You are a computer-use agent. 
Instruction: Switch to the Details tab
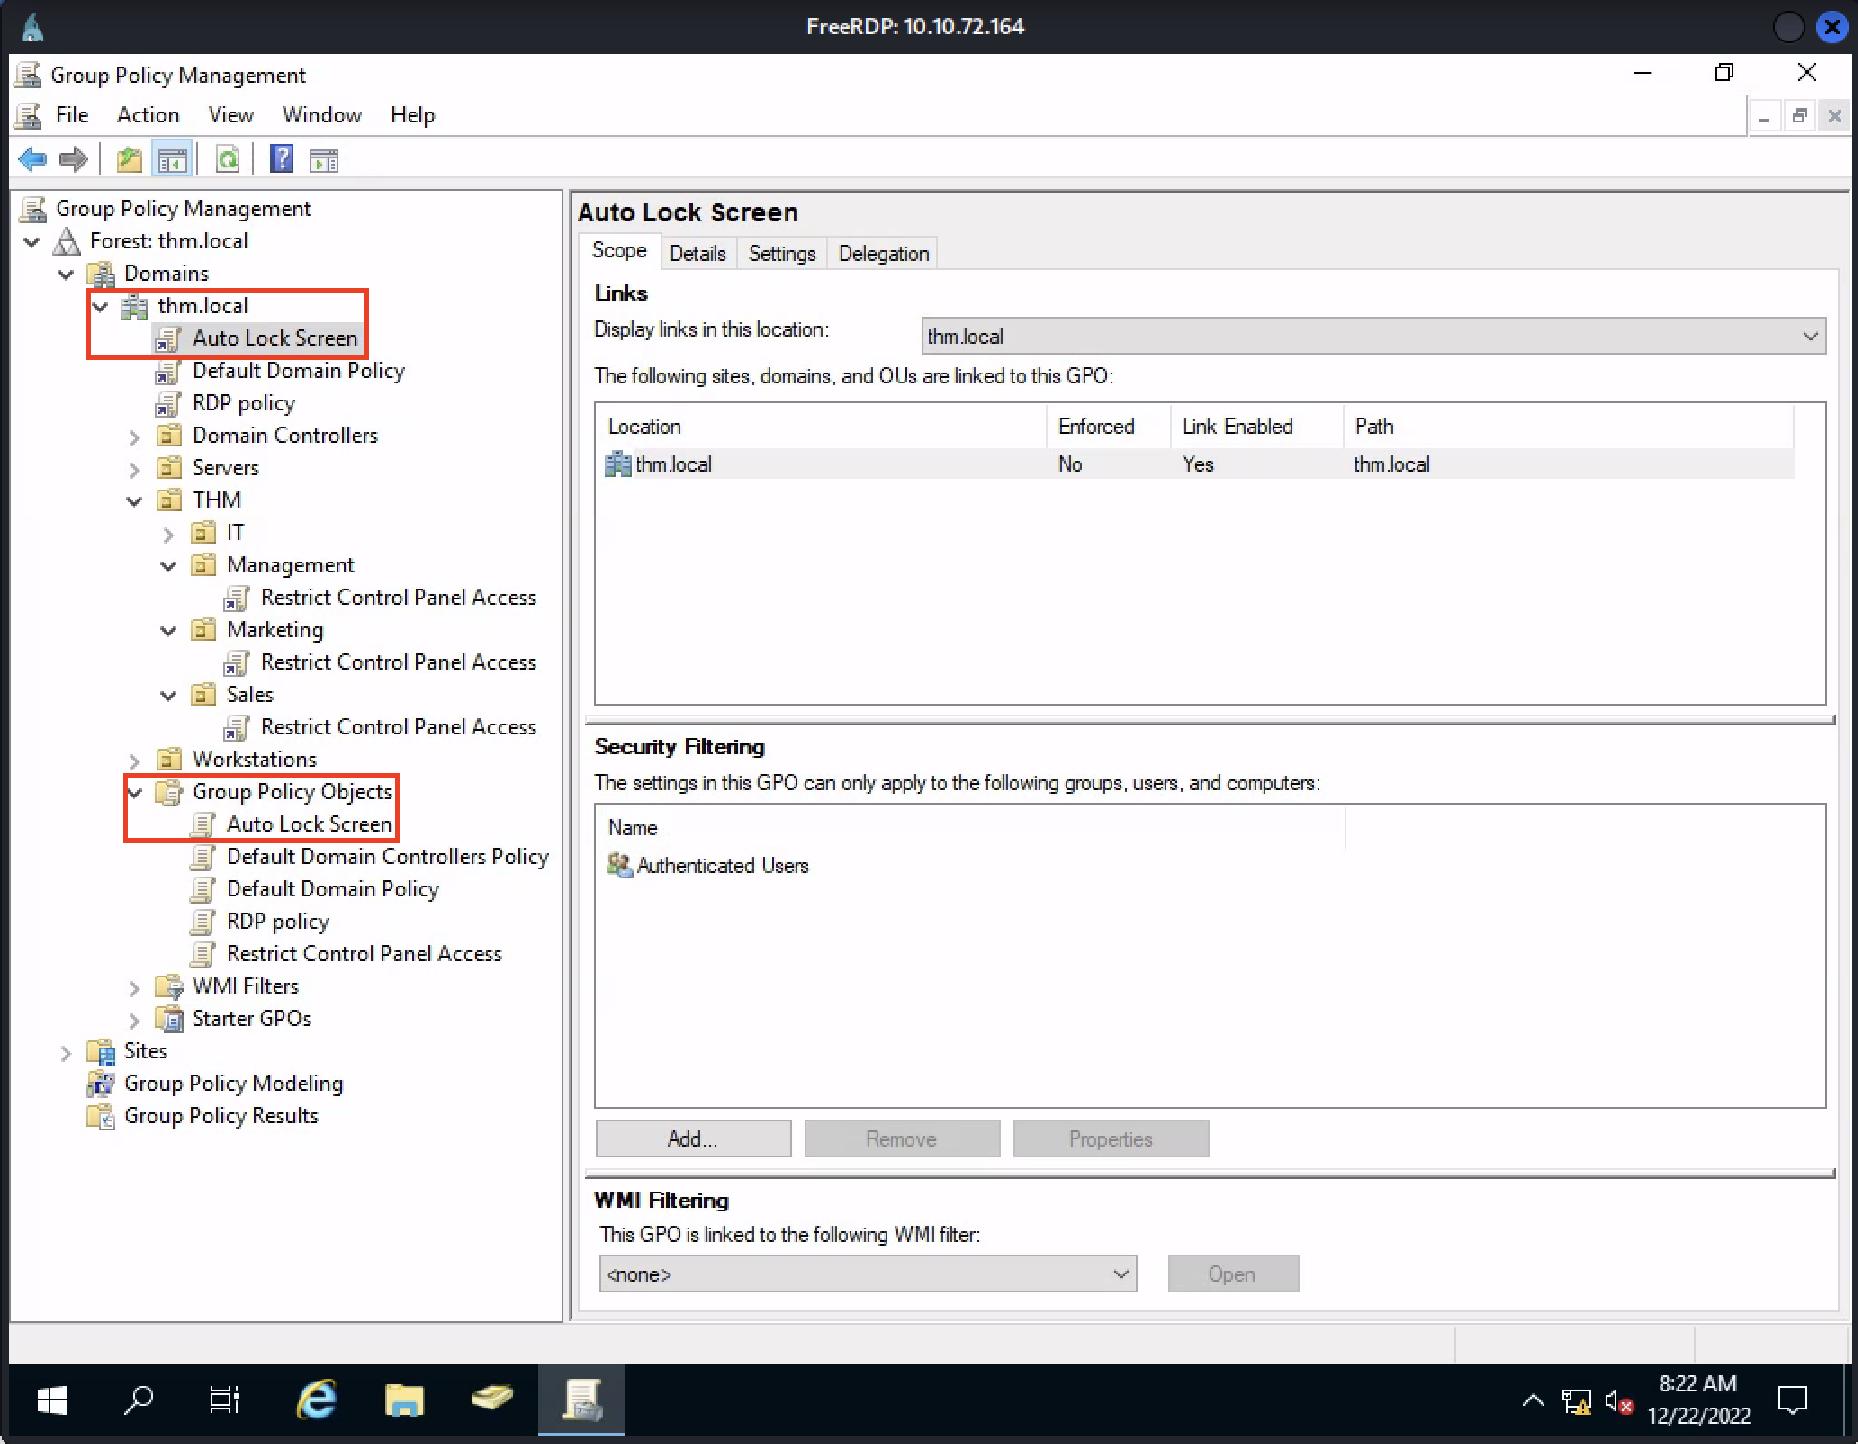[697, 253]
